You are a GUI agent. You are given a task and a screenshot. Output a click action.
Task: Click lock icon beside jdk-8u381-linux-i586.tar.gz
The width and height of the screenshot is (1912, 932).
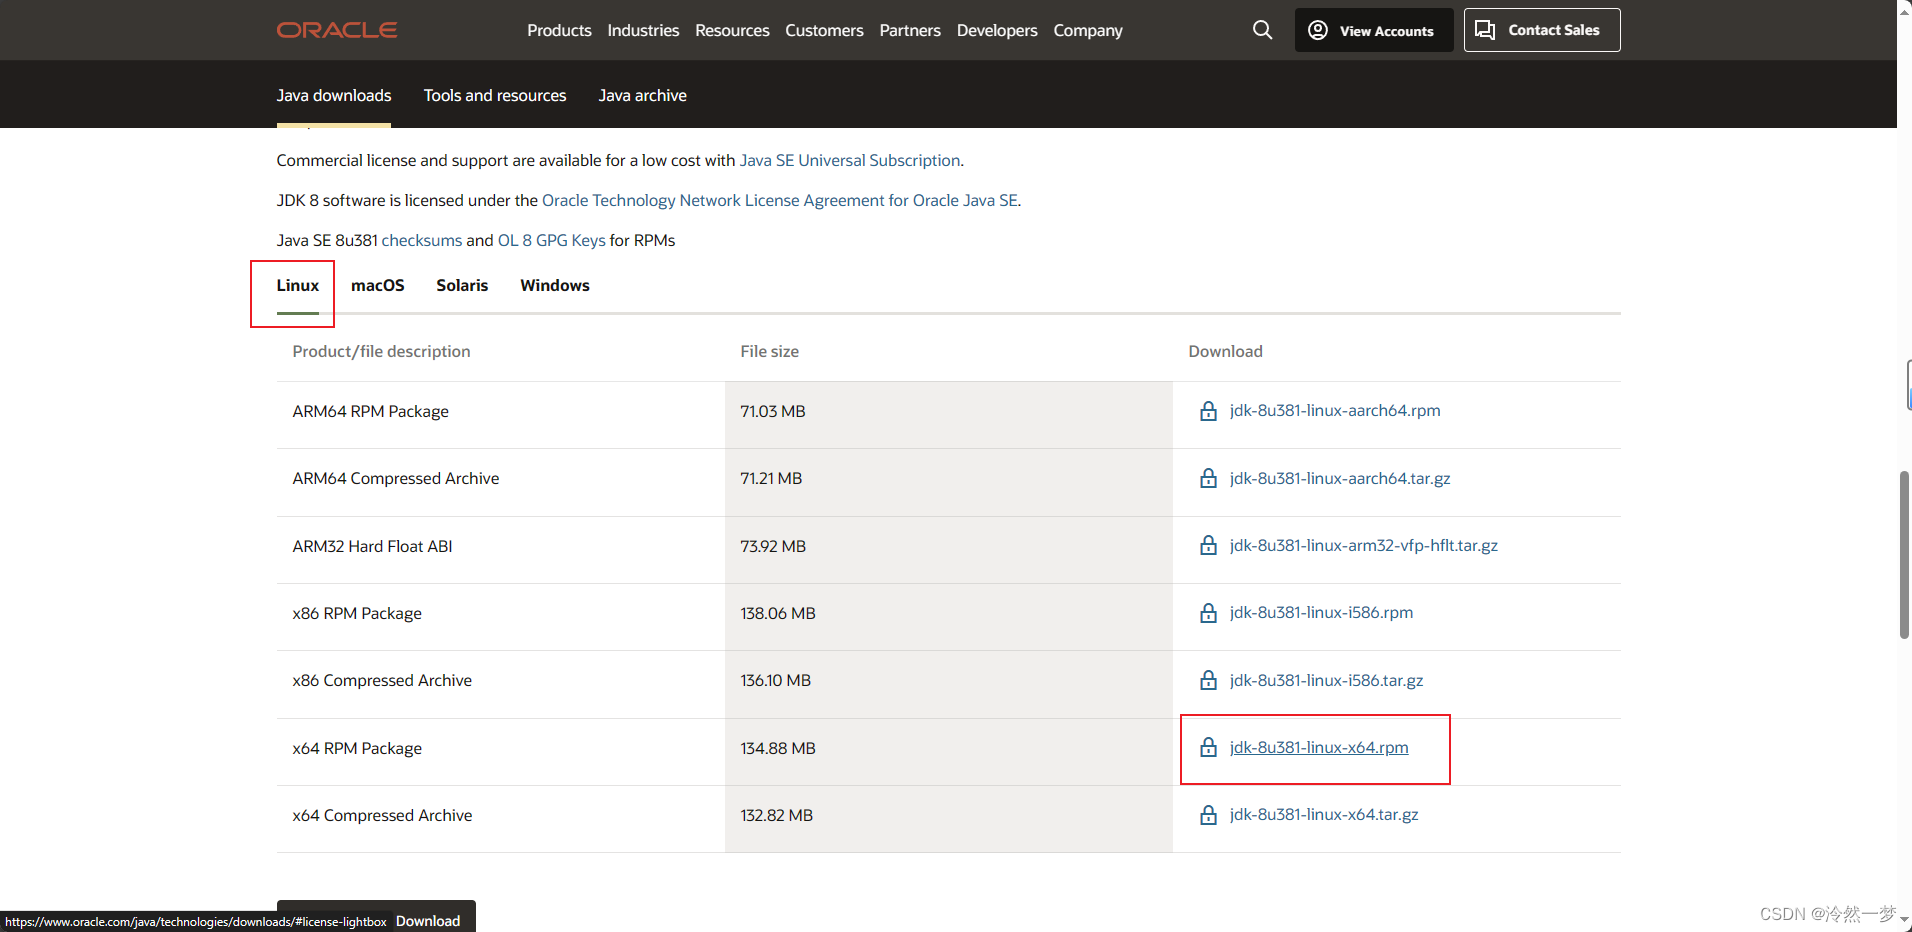point(1208,681)
